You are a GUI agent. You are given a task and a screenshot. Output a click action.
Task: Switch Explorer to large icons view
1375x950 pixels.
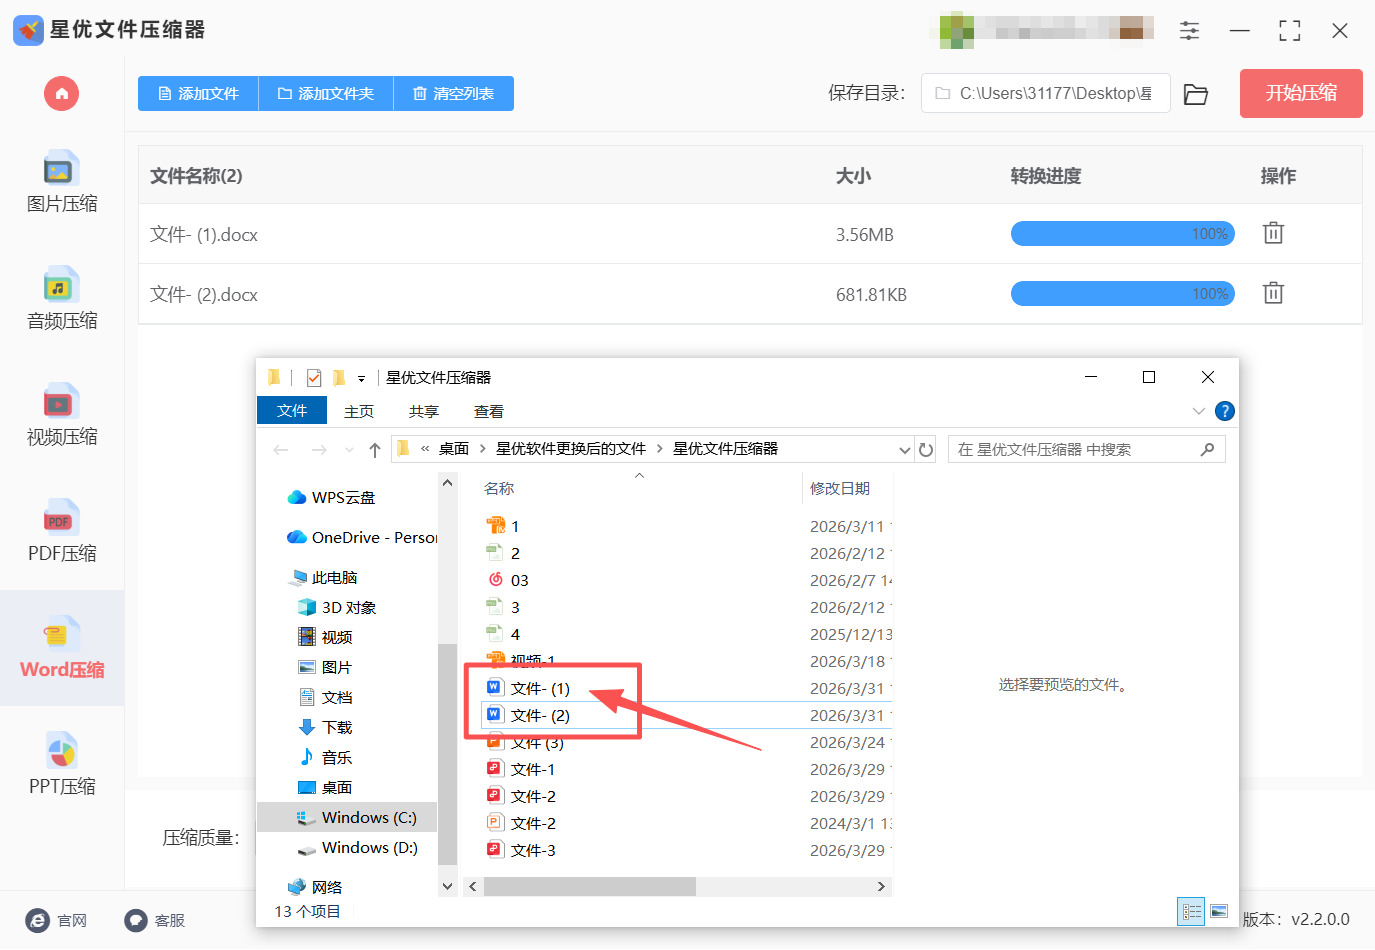(1219, 911)
